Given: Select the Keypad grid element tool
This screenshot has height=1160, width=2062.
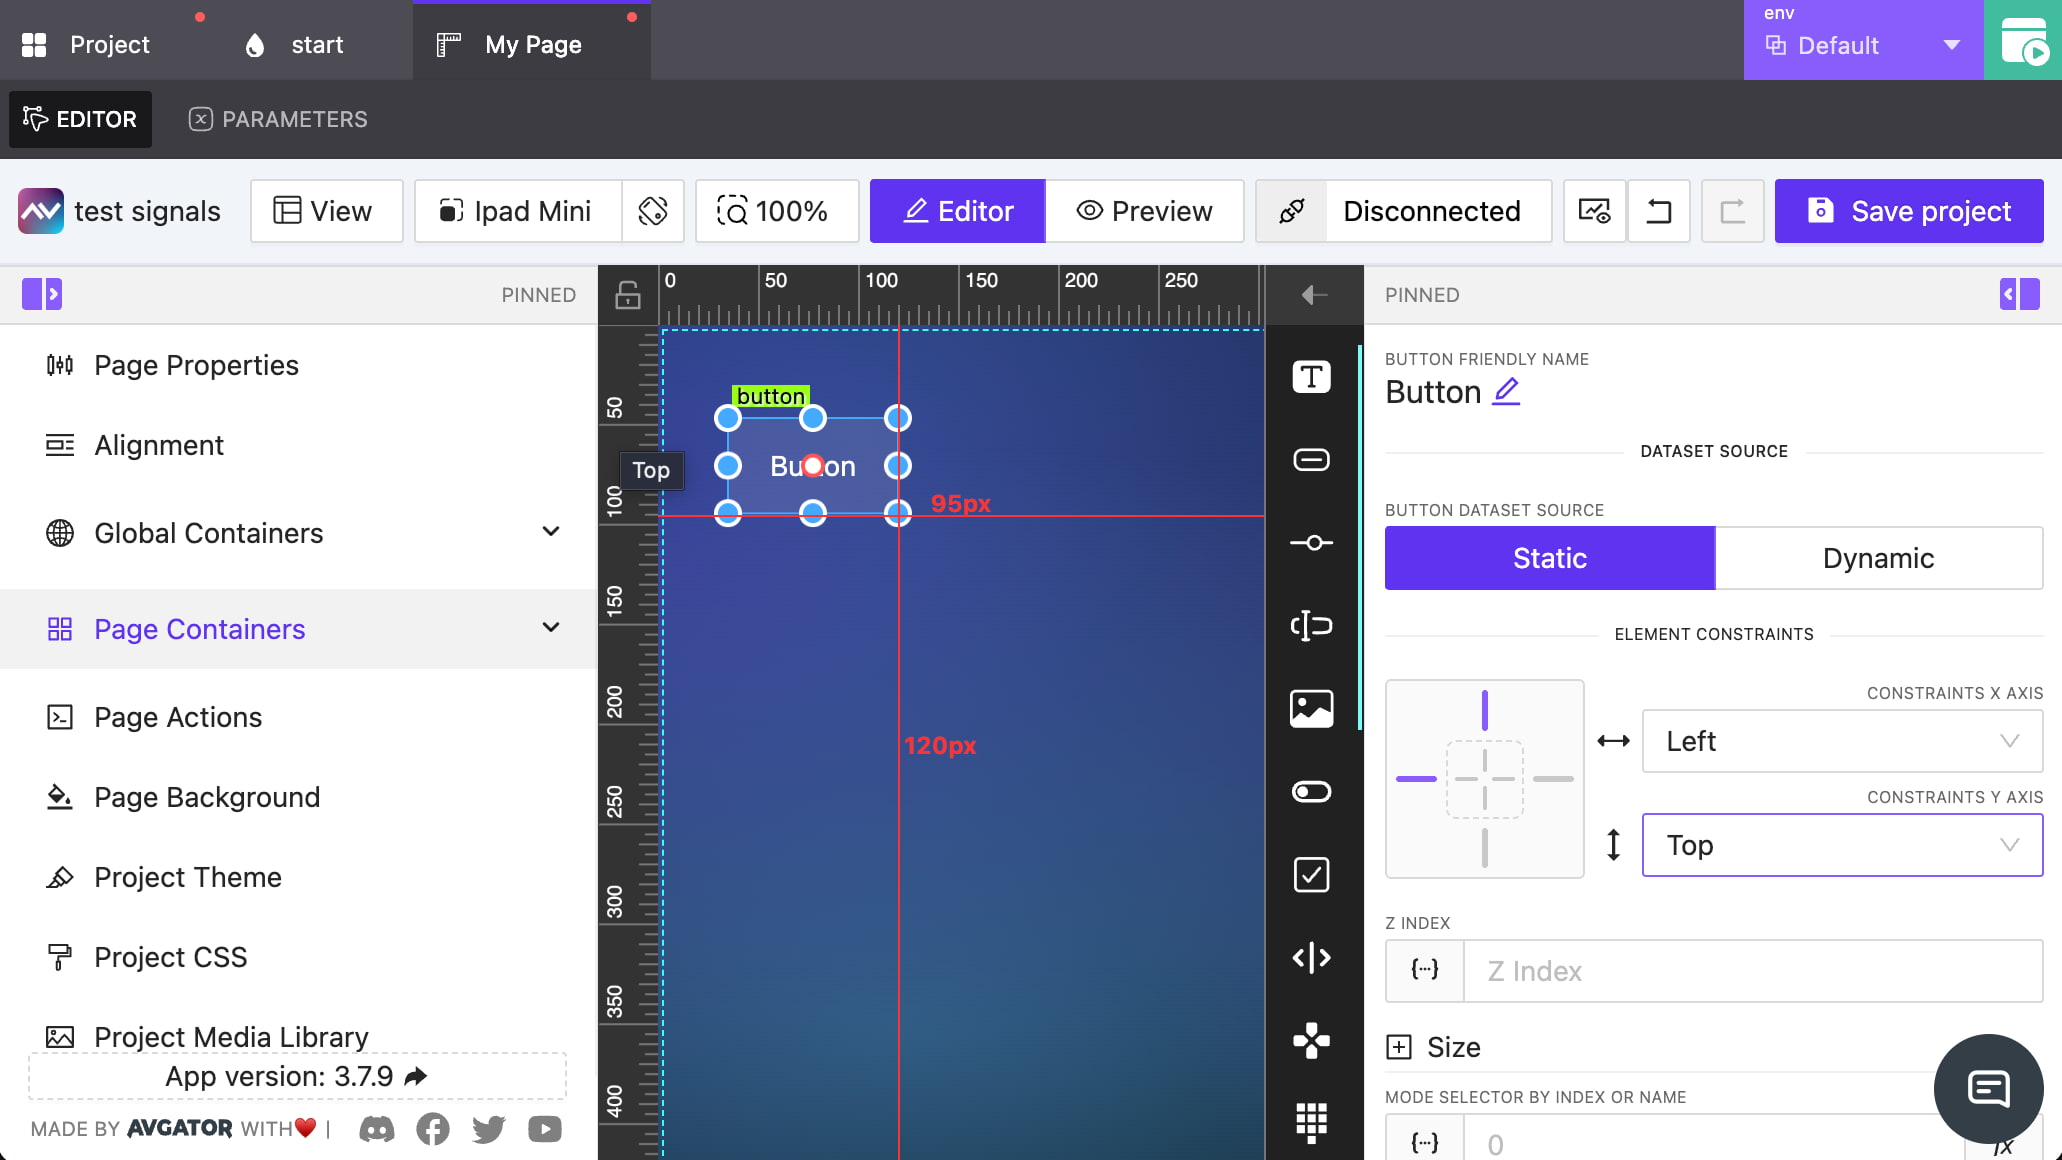Looking at the screenshot, I should [x=1311, y=1122].
